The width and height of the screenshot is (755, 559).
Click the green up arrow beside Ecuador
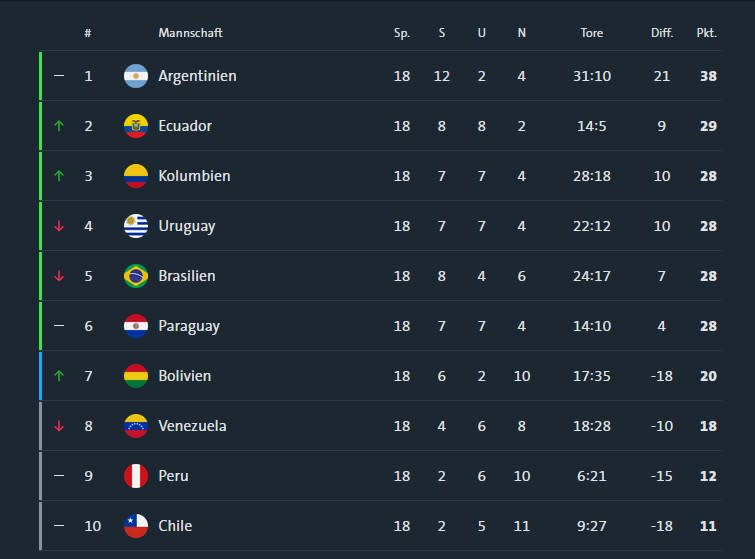59,126
